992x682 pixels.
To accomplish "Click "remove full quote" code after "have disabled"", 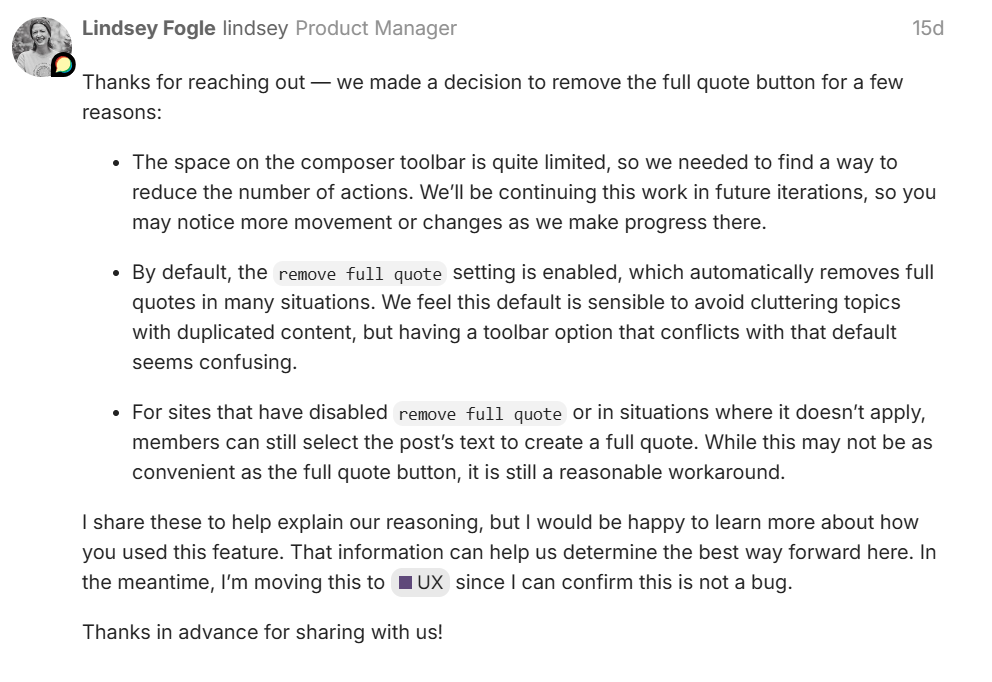I will click(x=480, y=413).
